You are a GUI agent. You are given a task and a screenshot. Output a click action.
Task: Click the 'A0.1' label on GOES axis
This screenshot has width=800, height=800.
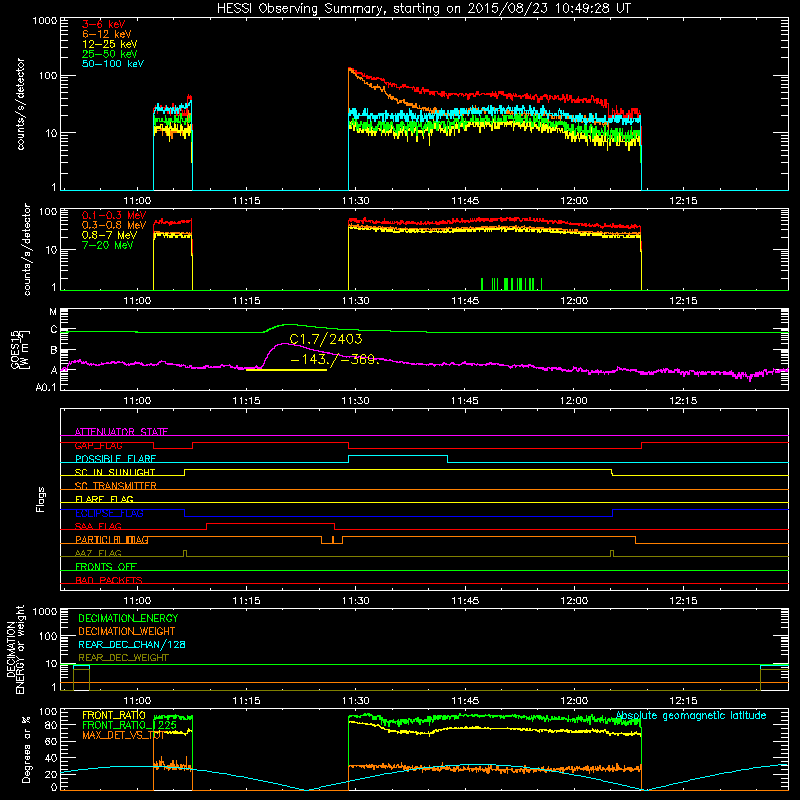pos(46,387)
